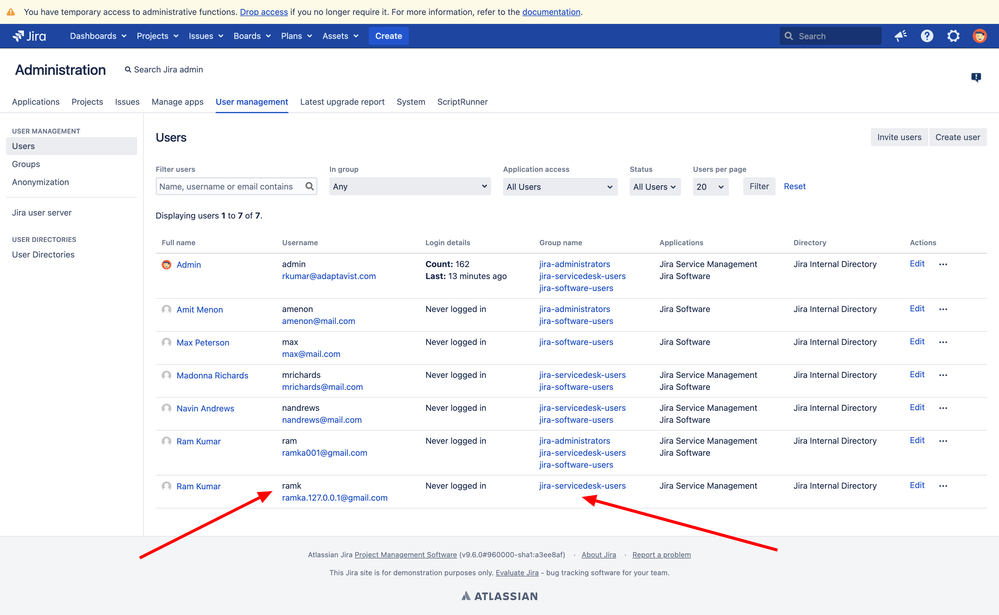Click the Invite users button
This screenshot has width=999, height=615.
click(899, 137)
